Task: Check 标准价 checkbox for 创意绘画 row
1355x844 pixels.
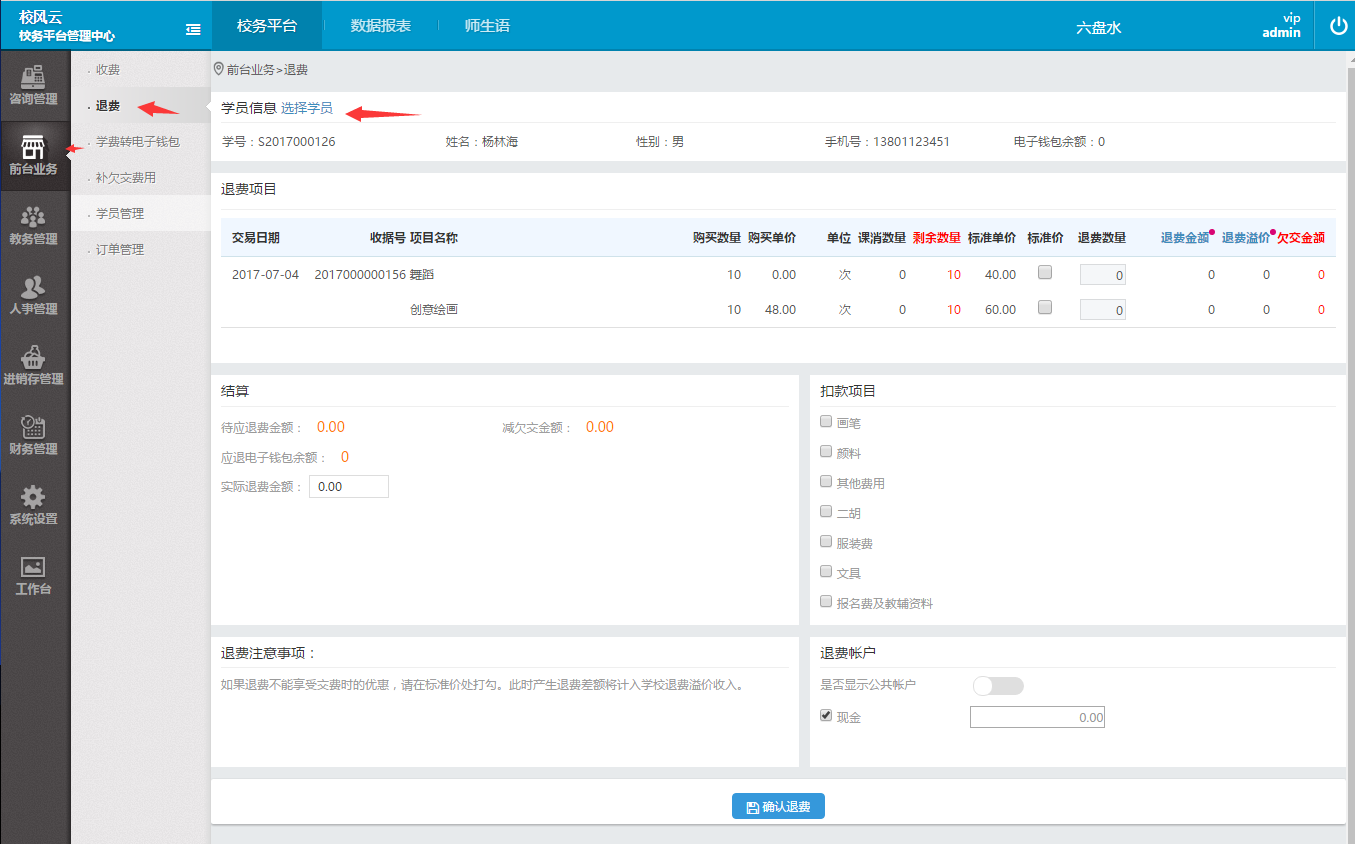Action: click(1045, 308)
